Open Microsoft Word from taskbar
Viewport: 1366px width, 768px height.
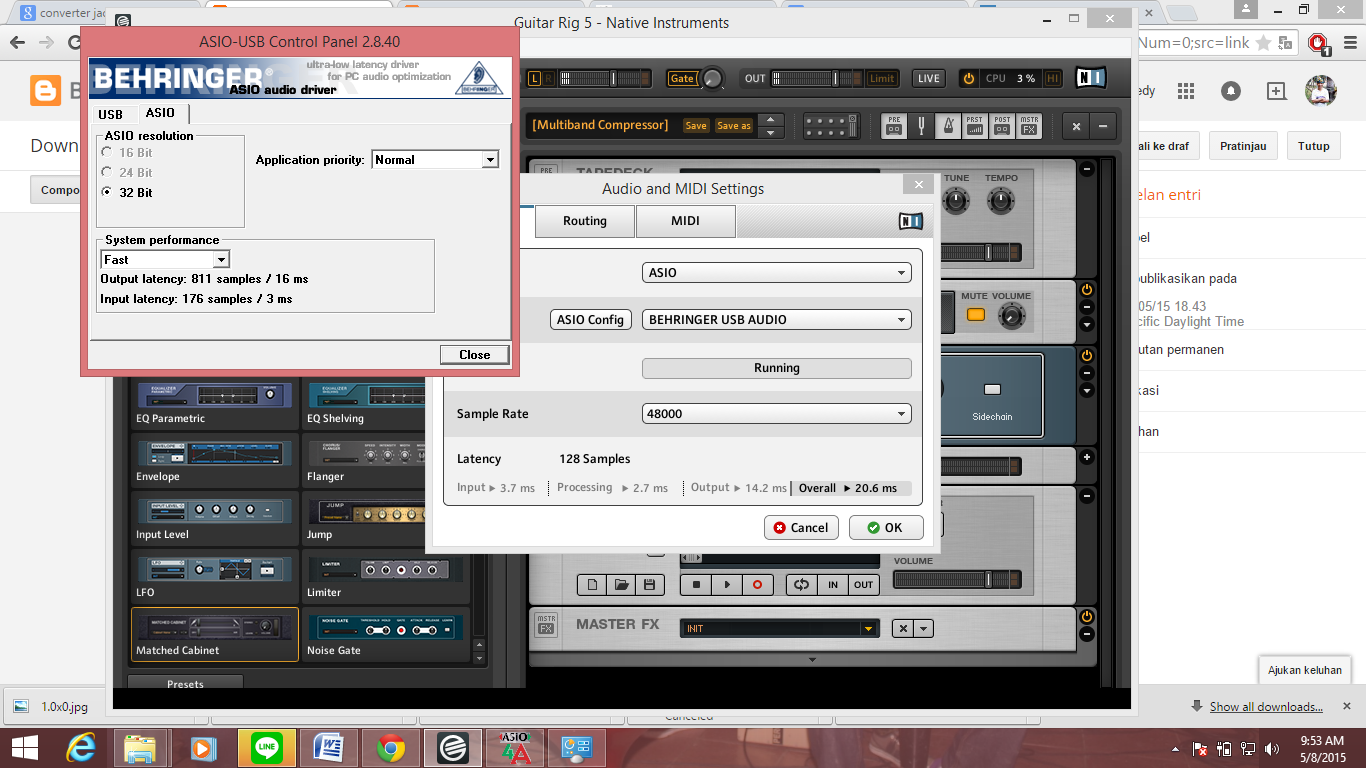(329, 748)
